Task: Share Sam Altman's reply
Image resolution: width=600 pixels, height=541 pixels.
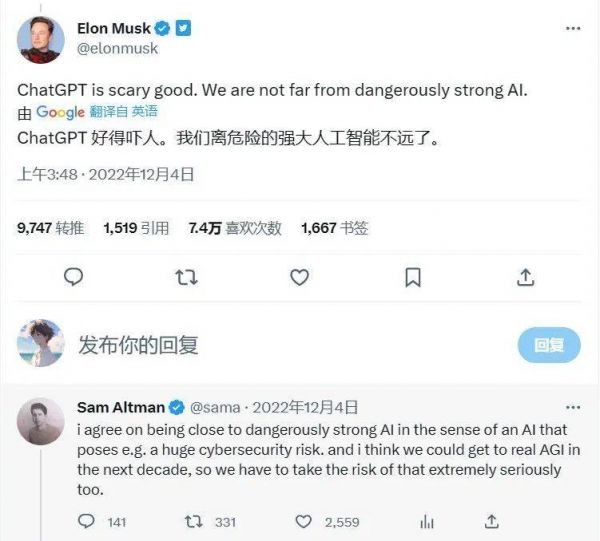Action: click(491, 521)
